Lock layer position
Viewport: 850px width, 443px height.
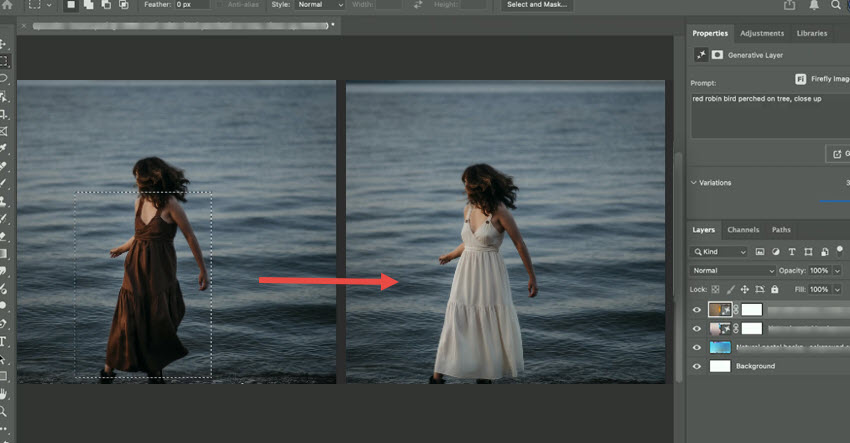click(745, 290)
